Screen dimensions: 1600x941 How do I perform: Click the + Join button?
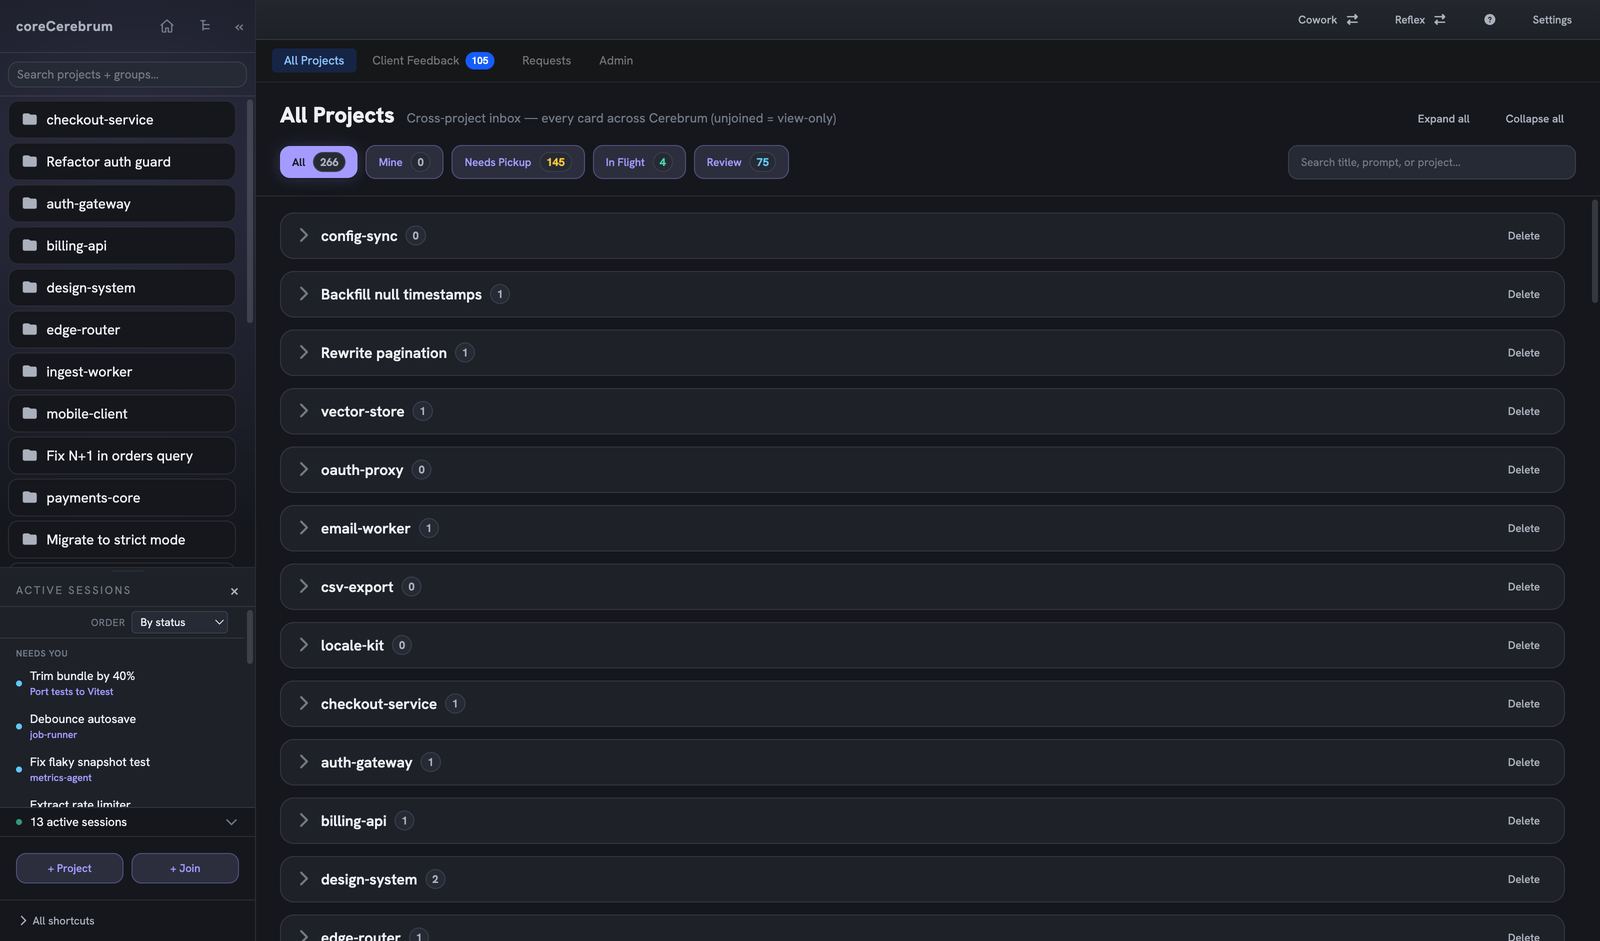pyautogui.click(x=185, y=868)
